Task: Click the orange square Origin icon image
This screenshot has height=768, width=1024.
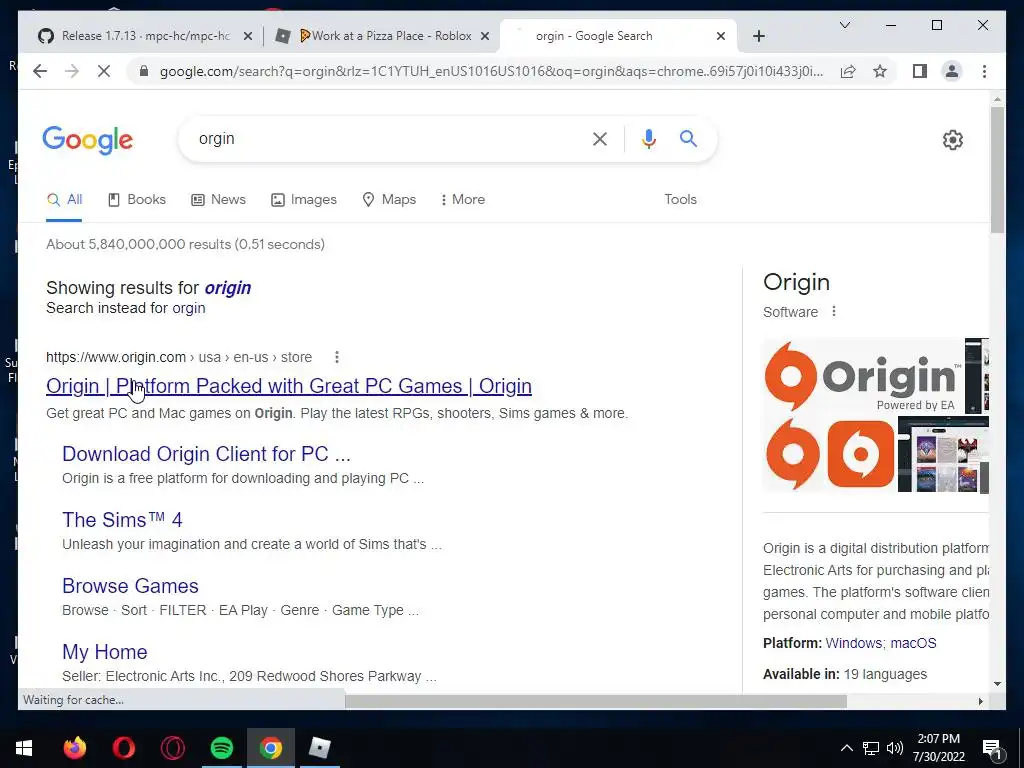Action: tap(861, 454)
